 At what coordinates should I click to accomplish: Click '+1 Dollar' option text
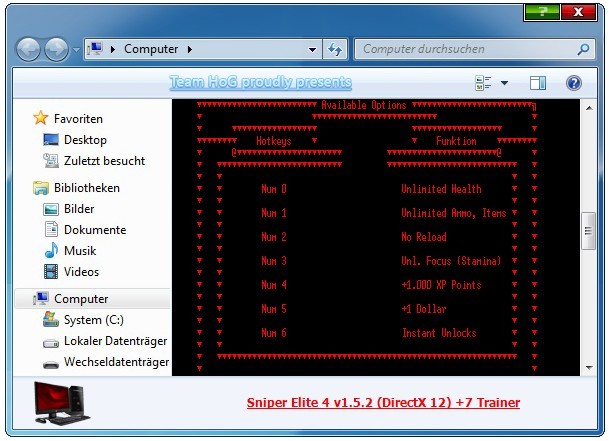click(424, 309)
